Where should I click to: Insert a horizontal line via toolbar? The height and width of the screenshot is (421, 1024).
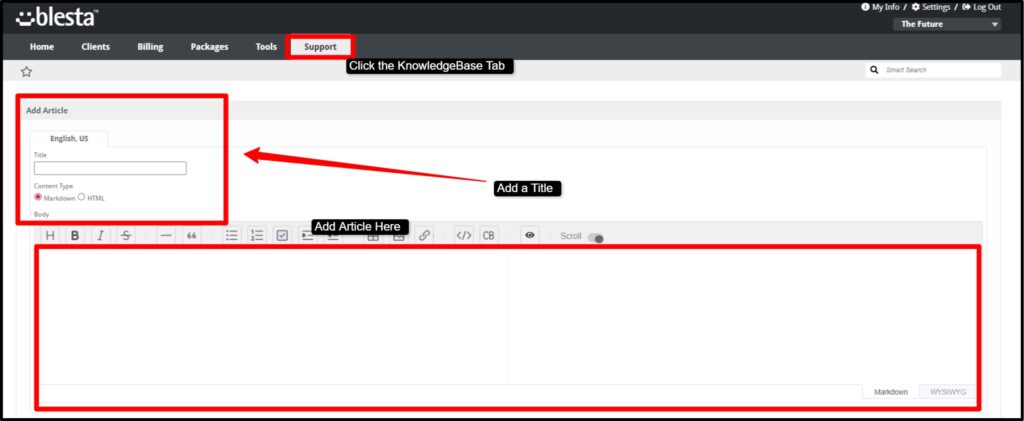click(x=166, y=236)
